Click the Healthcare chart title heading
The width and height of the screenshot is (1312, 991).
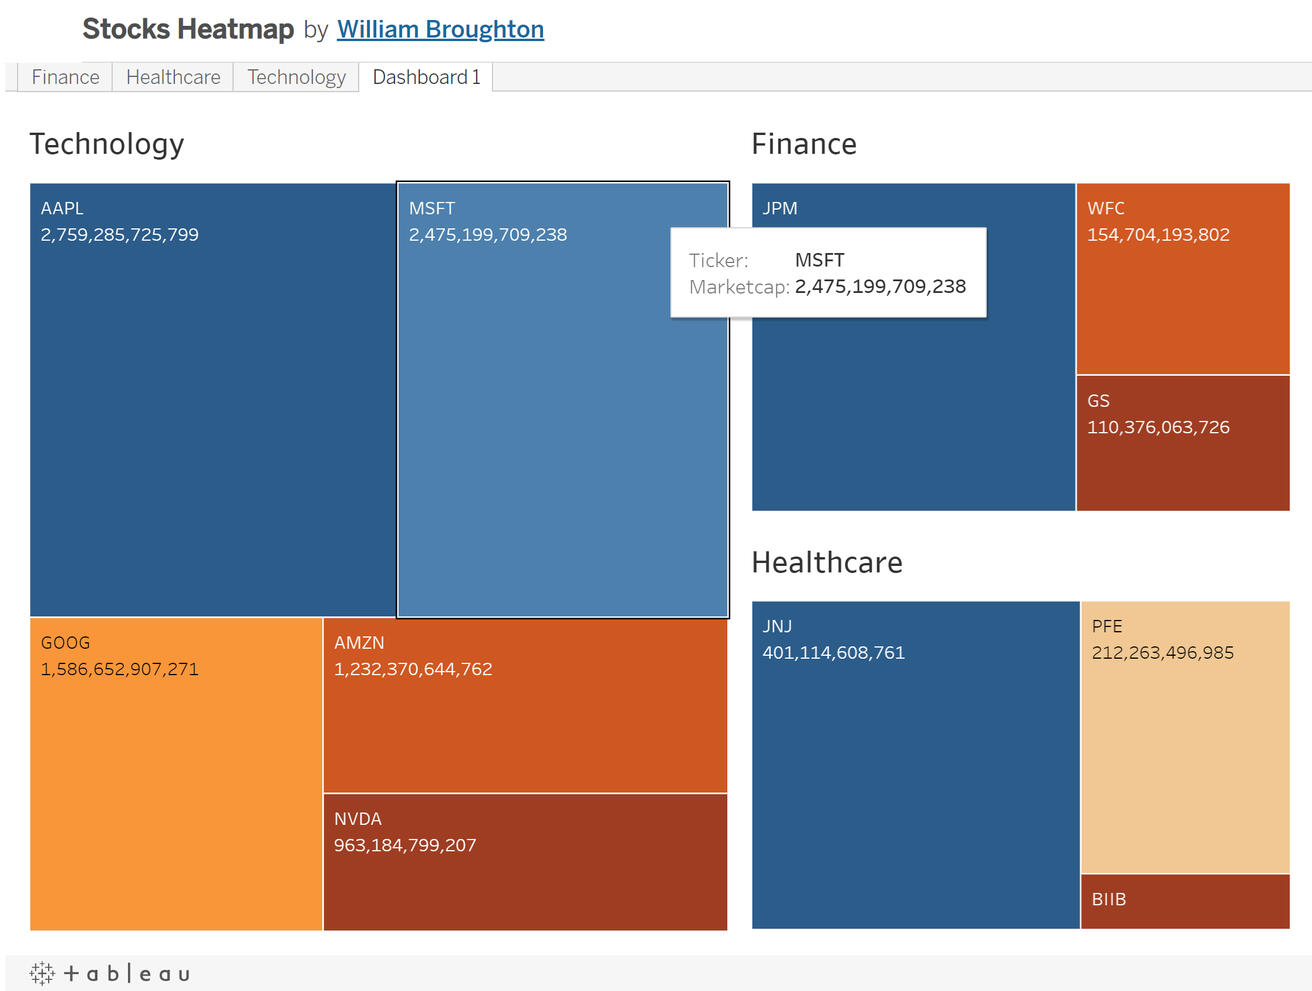coord(827,562)
